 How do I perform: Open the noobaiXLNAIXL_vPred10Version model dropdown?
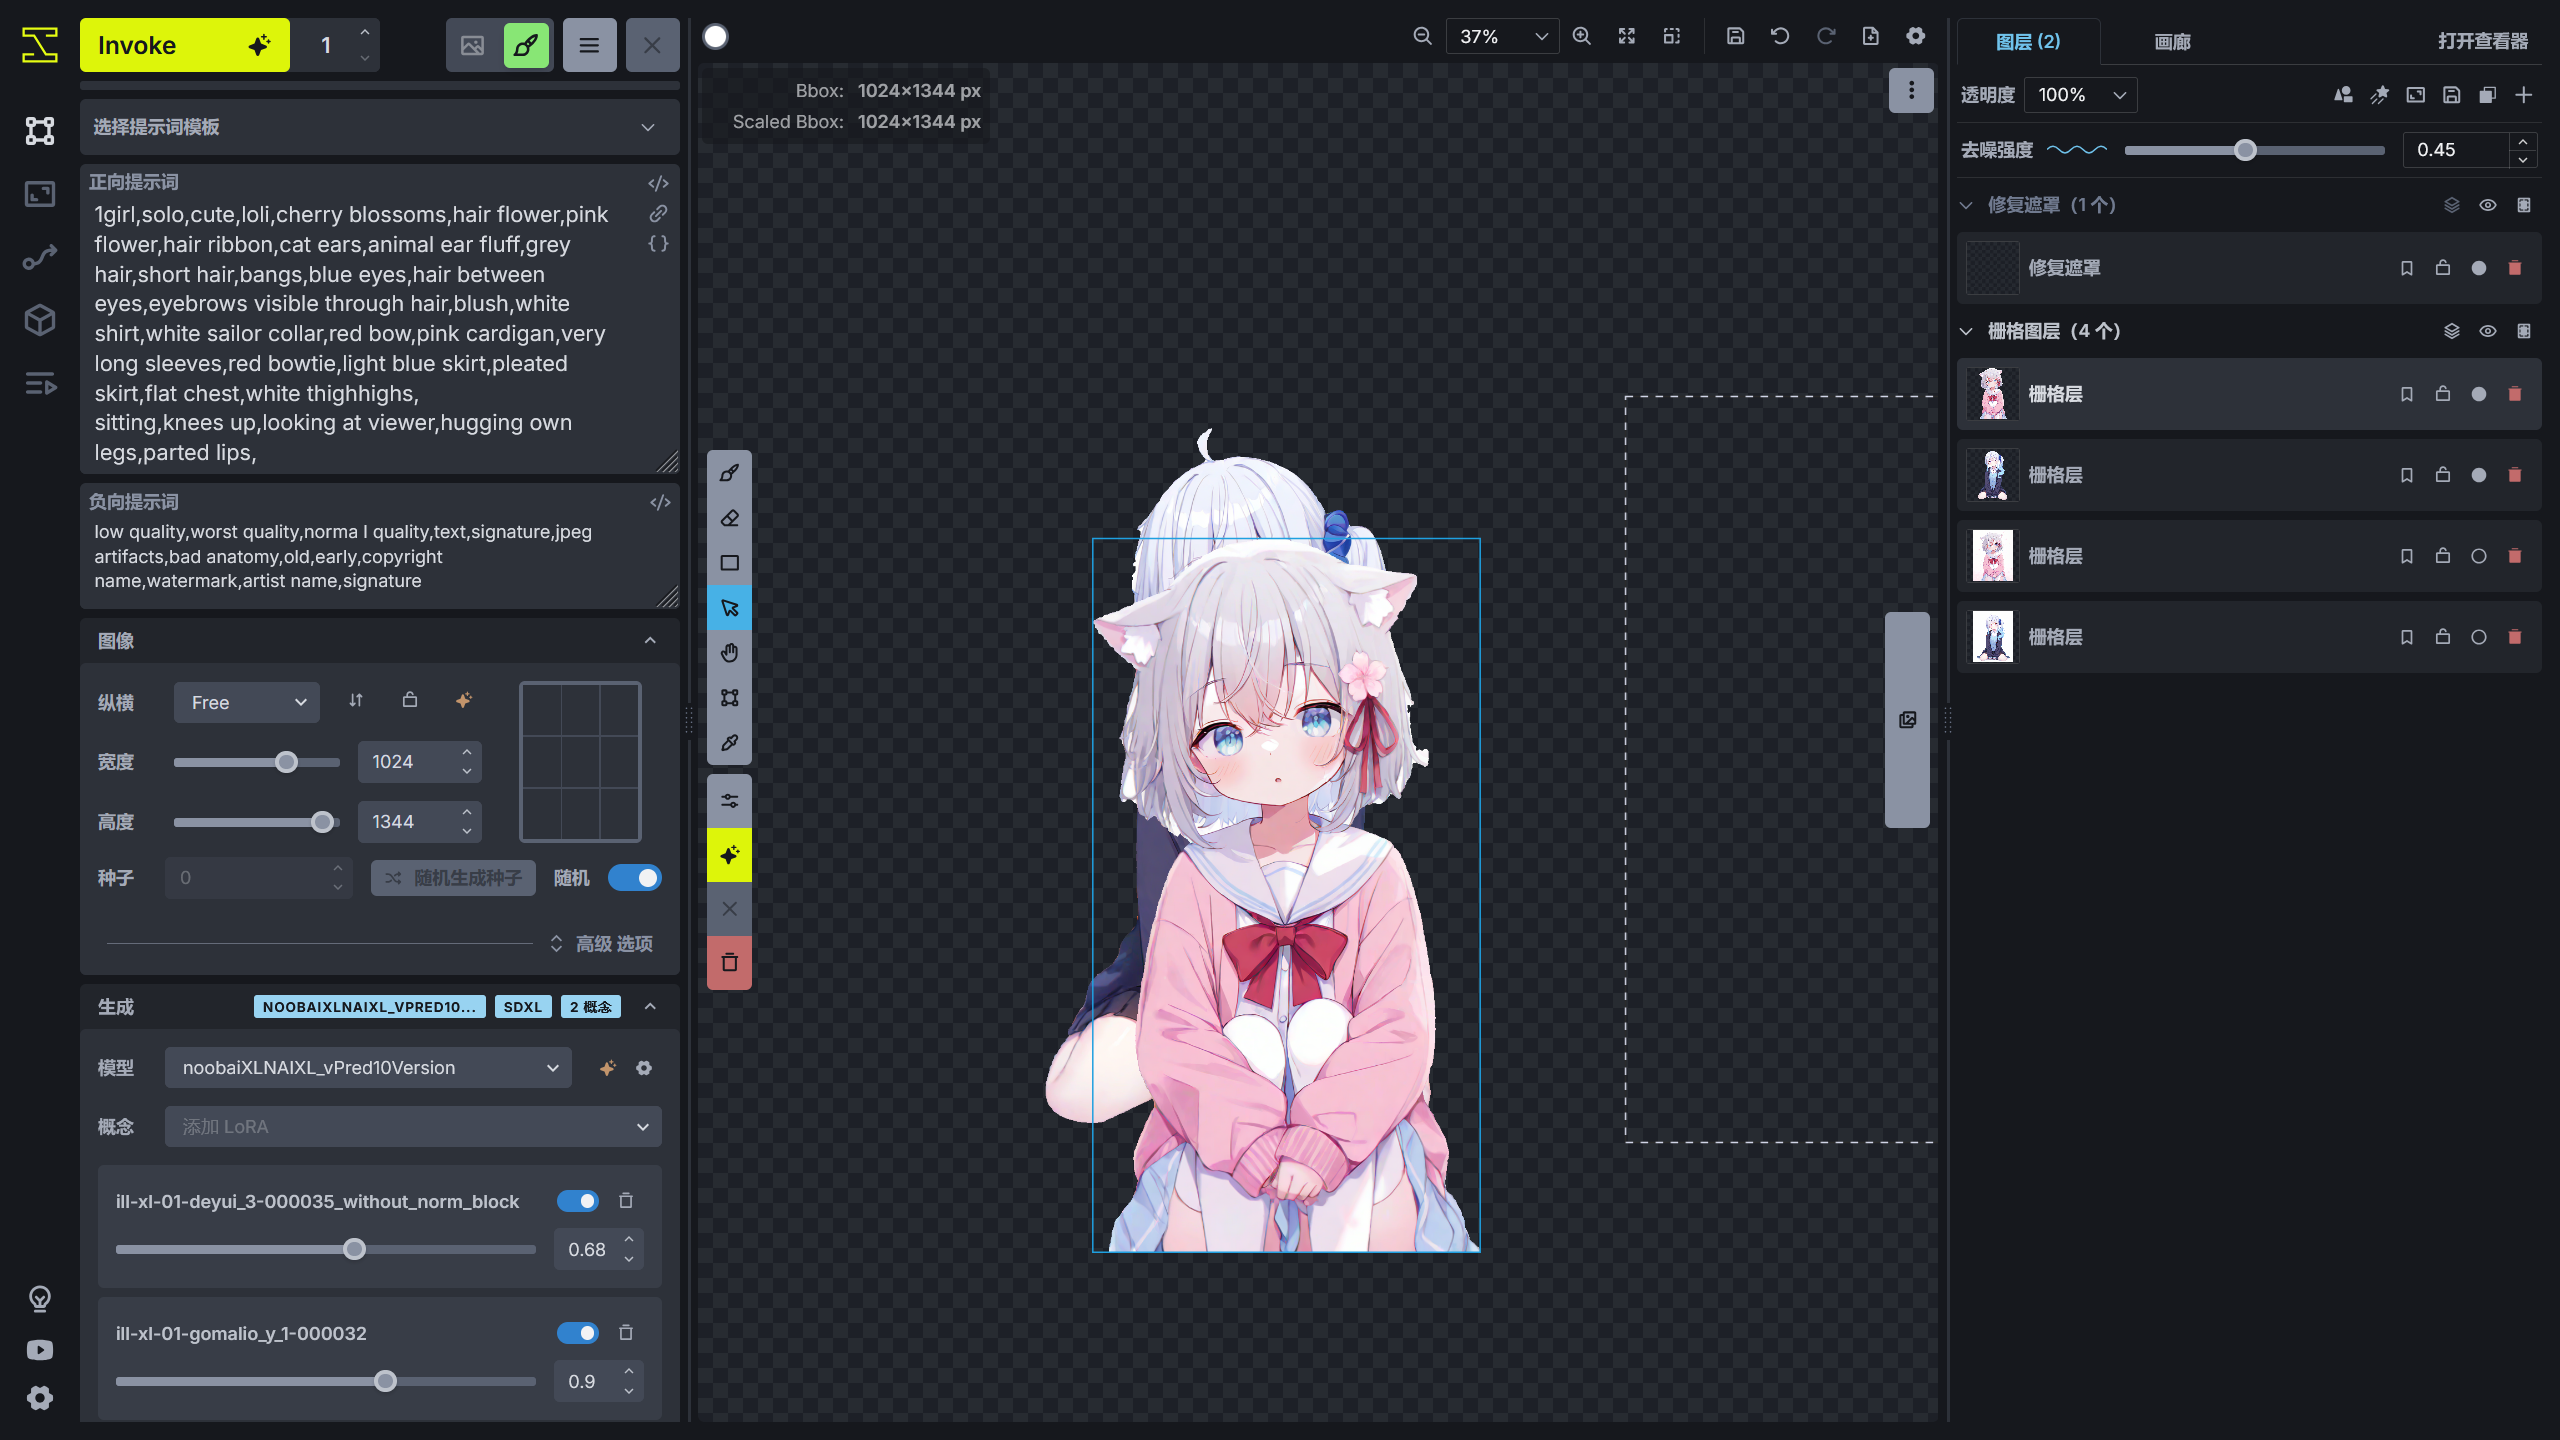tap(367, 1067)
